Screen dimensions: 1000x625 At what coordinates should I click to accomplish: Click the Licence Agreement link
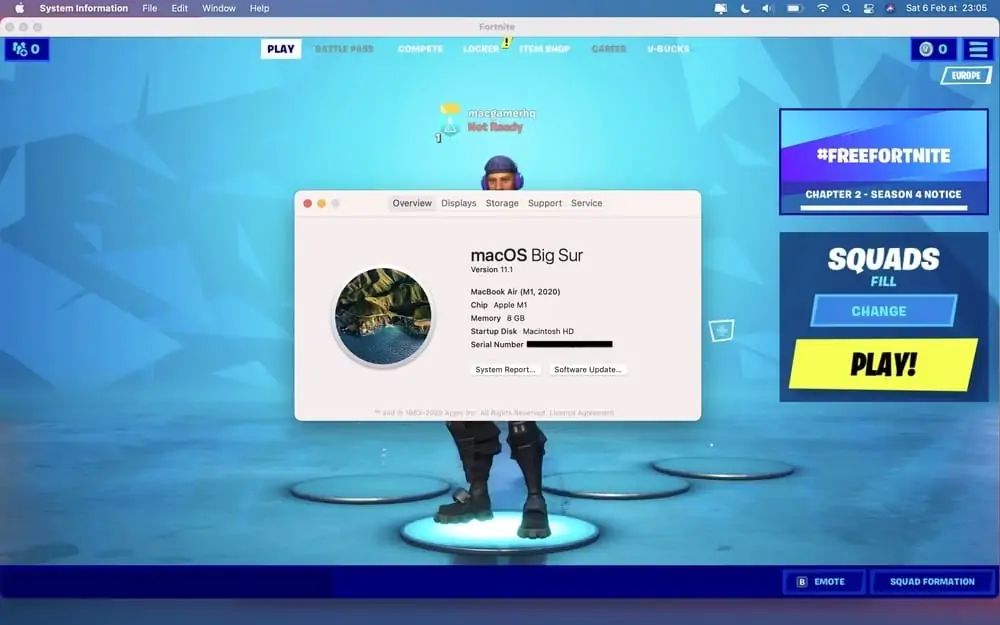click(582, 413)
